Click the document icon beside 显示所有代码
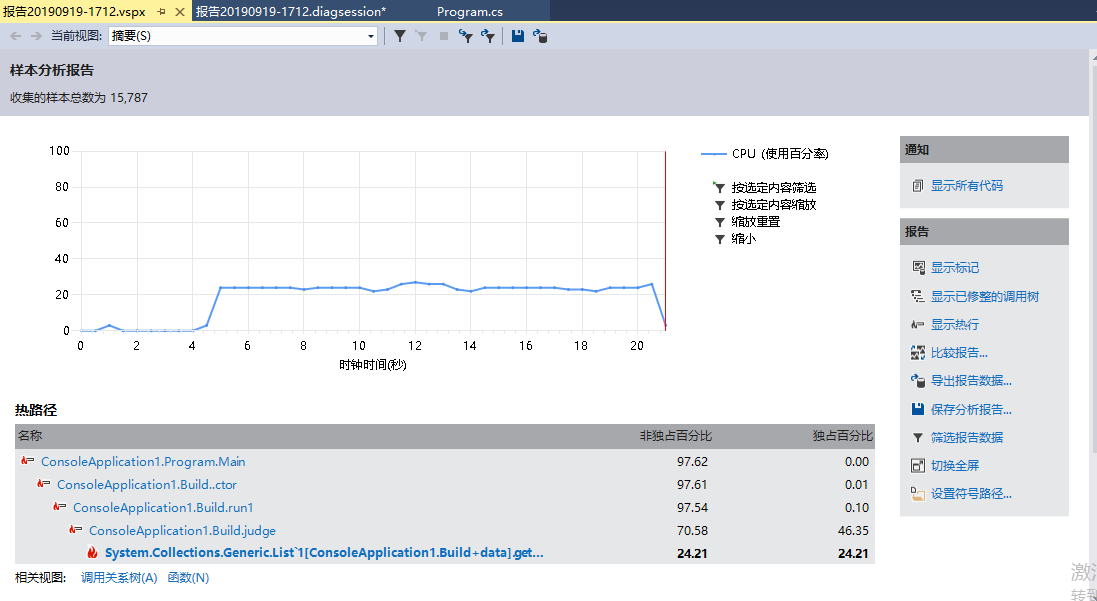The image size is (1097, 601). tap(918, 185)
